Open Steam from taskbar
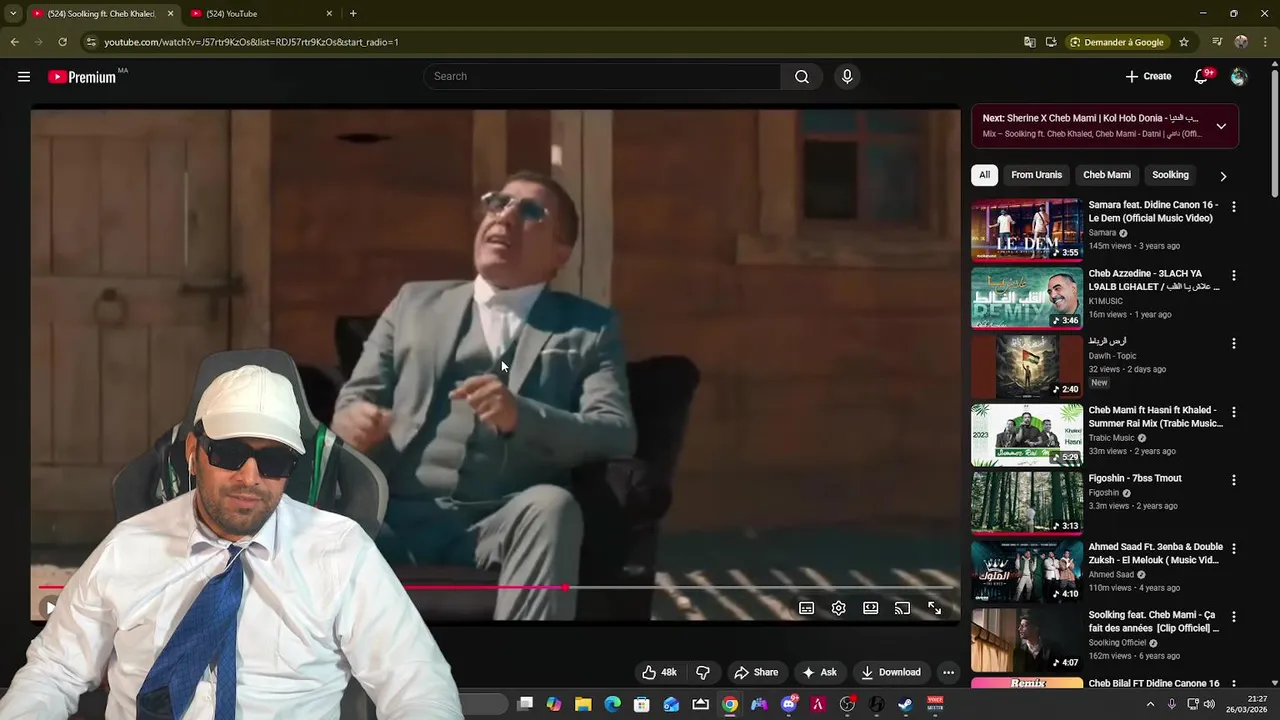Image resolution: width=1280 pixels, height=720 pixels. [x=905, y=704]
